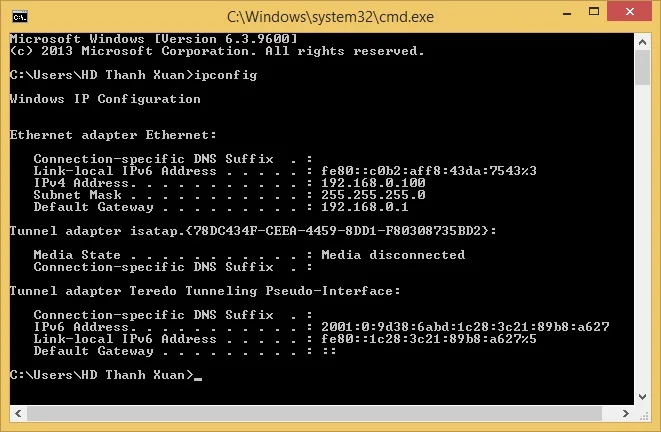Click the resize grip in the window corner
The height and width of the screenshot is (432, 661).
pos(643,415)
